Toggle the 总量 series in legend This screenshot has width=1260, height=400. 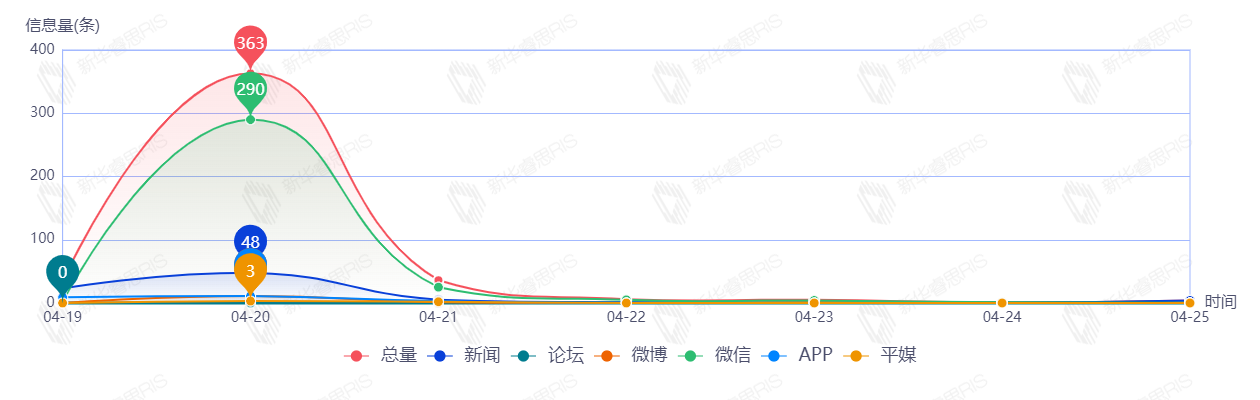381,355
